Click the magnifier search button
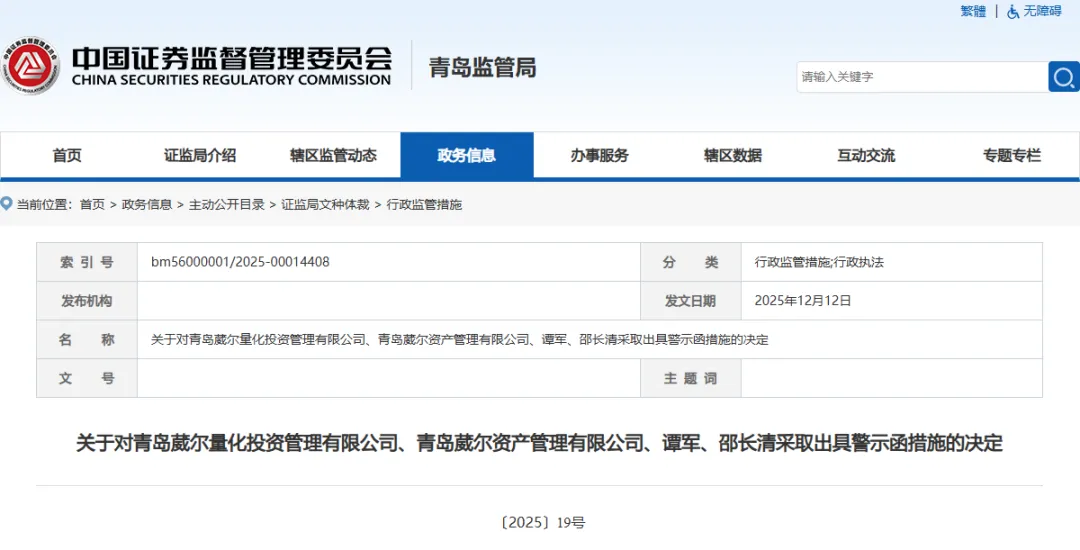Viewport: 1080px width, 550px height. tap(1063, 77)
